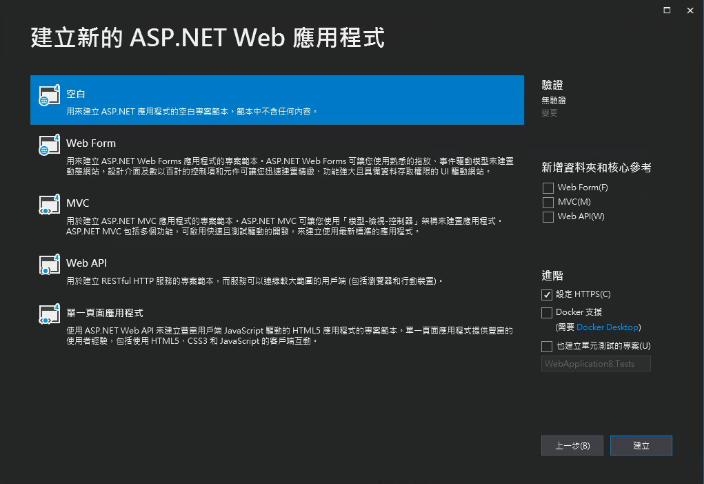Click the 變更 authentication link
Screen dimensions: 704x484
(x=549, y=113)
